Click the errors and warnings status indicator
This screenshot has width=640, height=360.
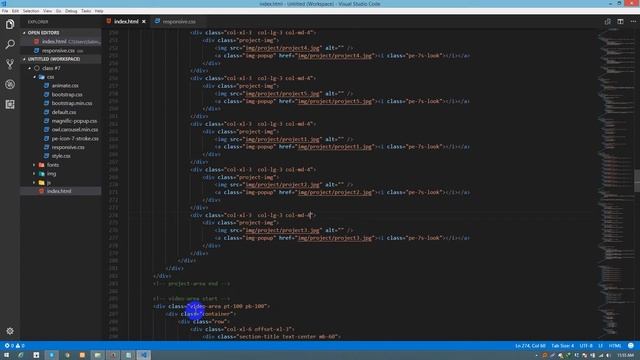coord(14,346)
